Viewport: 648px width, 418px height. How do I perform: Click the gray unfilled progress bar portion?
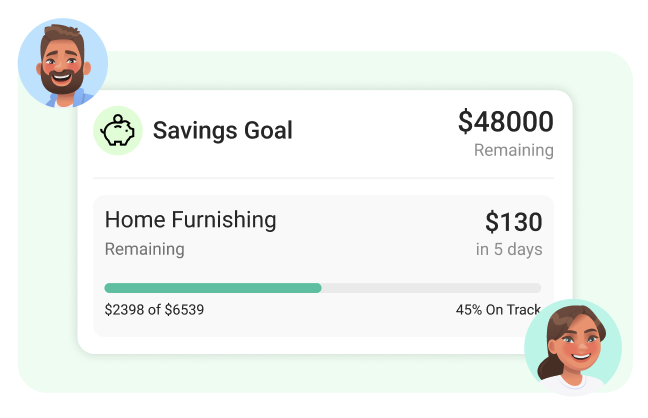tap(430, 288)
